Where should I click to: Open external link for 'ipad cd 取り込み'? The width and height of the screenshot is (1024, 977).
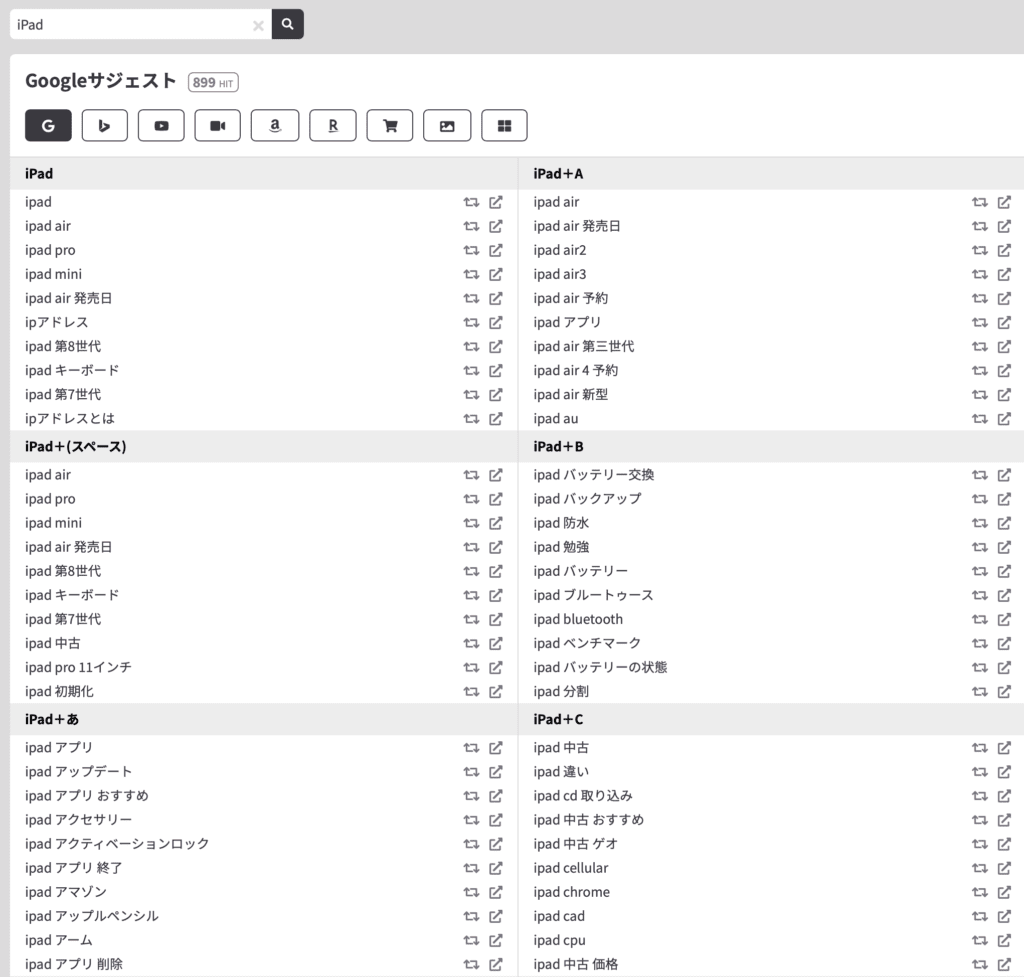1004,795
